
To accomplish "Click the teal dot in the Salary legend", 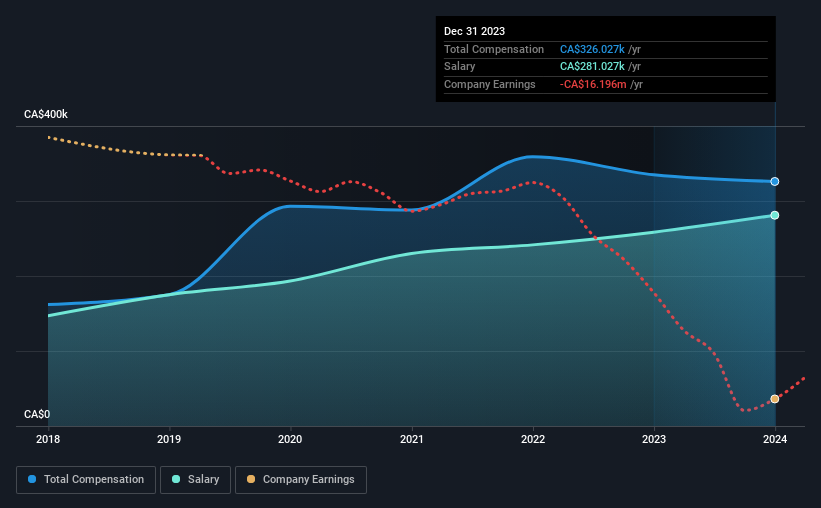I will pos(176,479).
